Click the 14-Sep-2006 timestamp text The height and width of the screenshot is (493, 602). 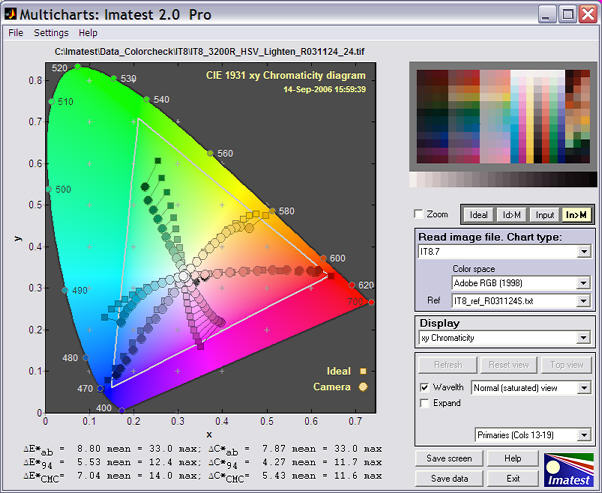324,89
